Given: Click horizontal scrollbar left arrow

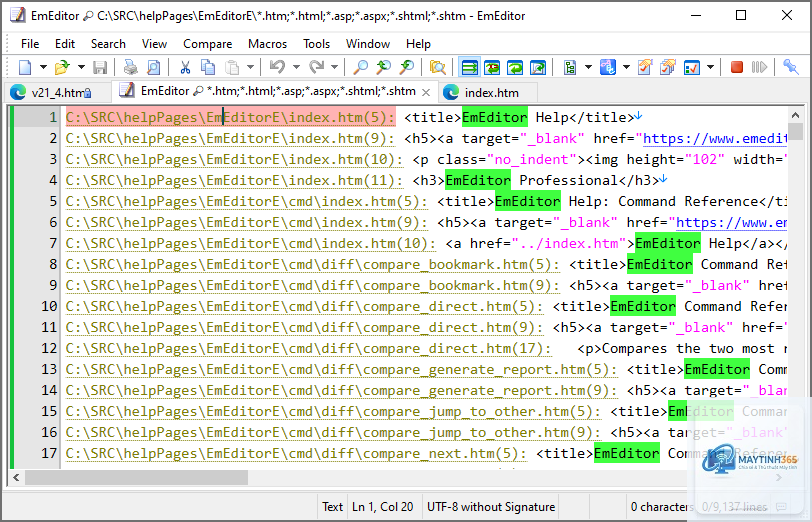Looking at the screenshot, I should (17, 477).
